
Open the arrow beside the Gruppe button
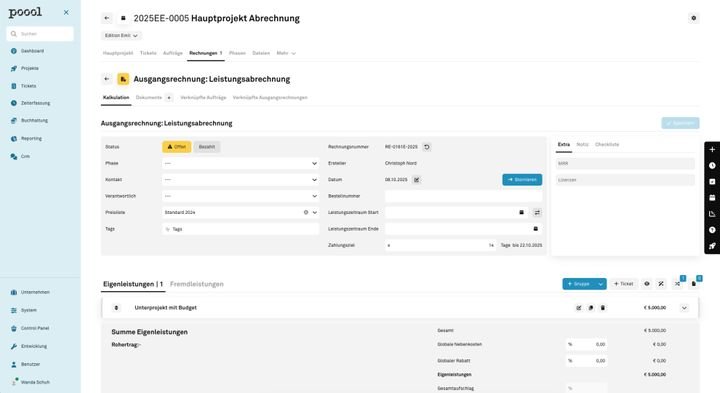600,284
